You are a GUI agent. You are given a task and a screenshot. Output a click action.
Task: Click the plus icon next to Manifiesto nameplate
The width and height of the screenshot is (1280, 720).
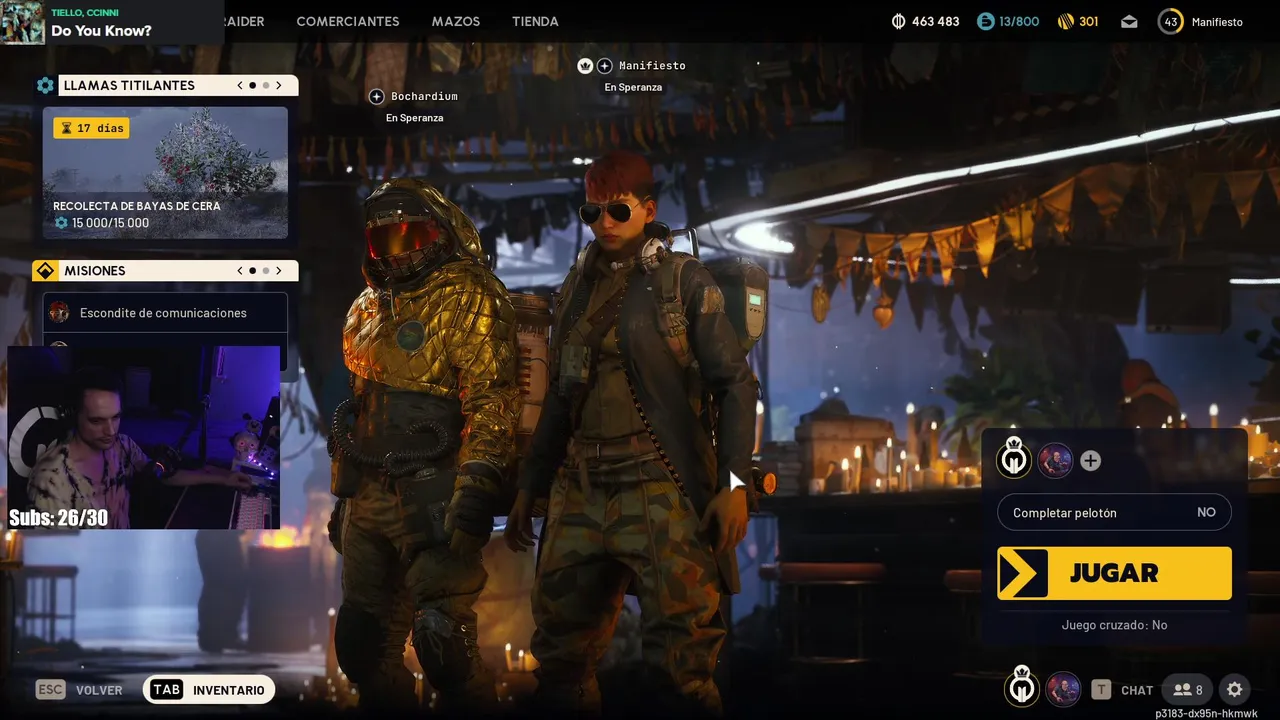(x=604, y=66)
